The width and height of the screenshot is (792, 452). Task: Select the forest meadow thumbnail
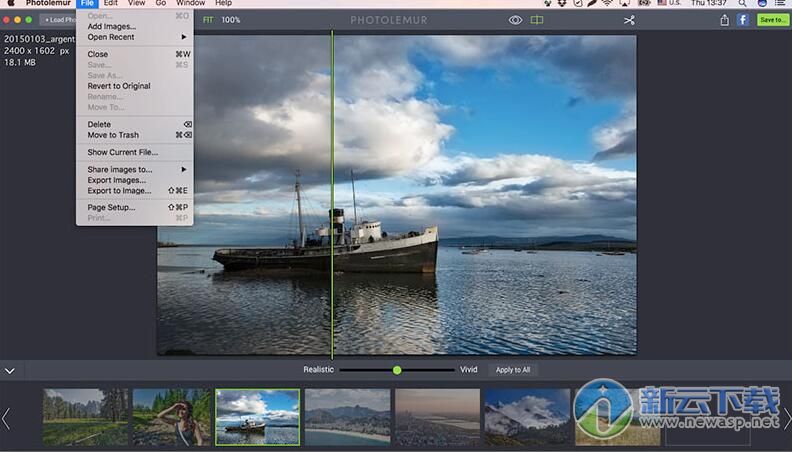coord(85,417)
